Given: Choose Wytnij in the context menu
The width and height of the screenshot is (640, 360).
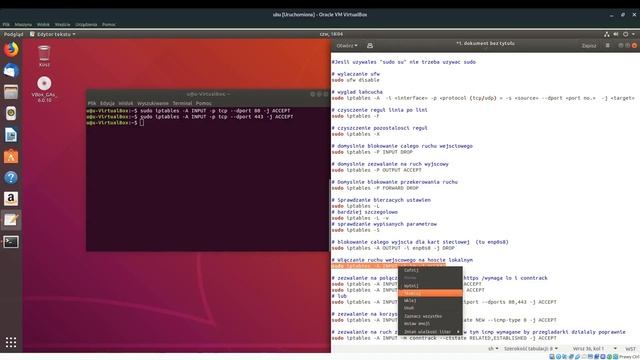Looking at the screenshot, I should tap(431, 286).
